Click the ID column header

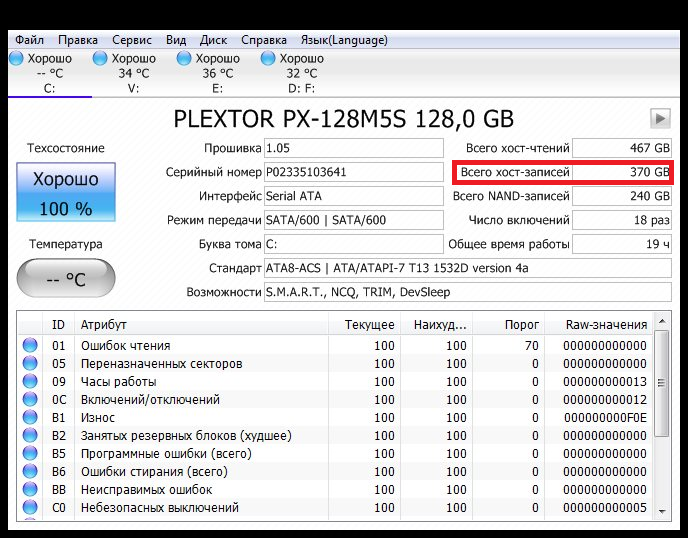click(x=58, y=325)
